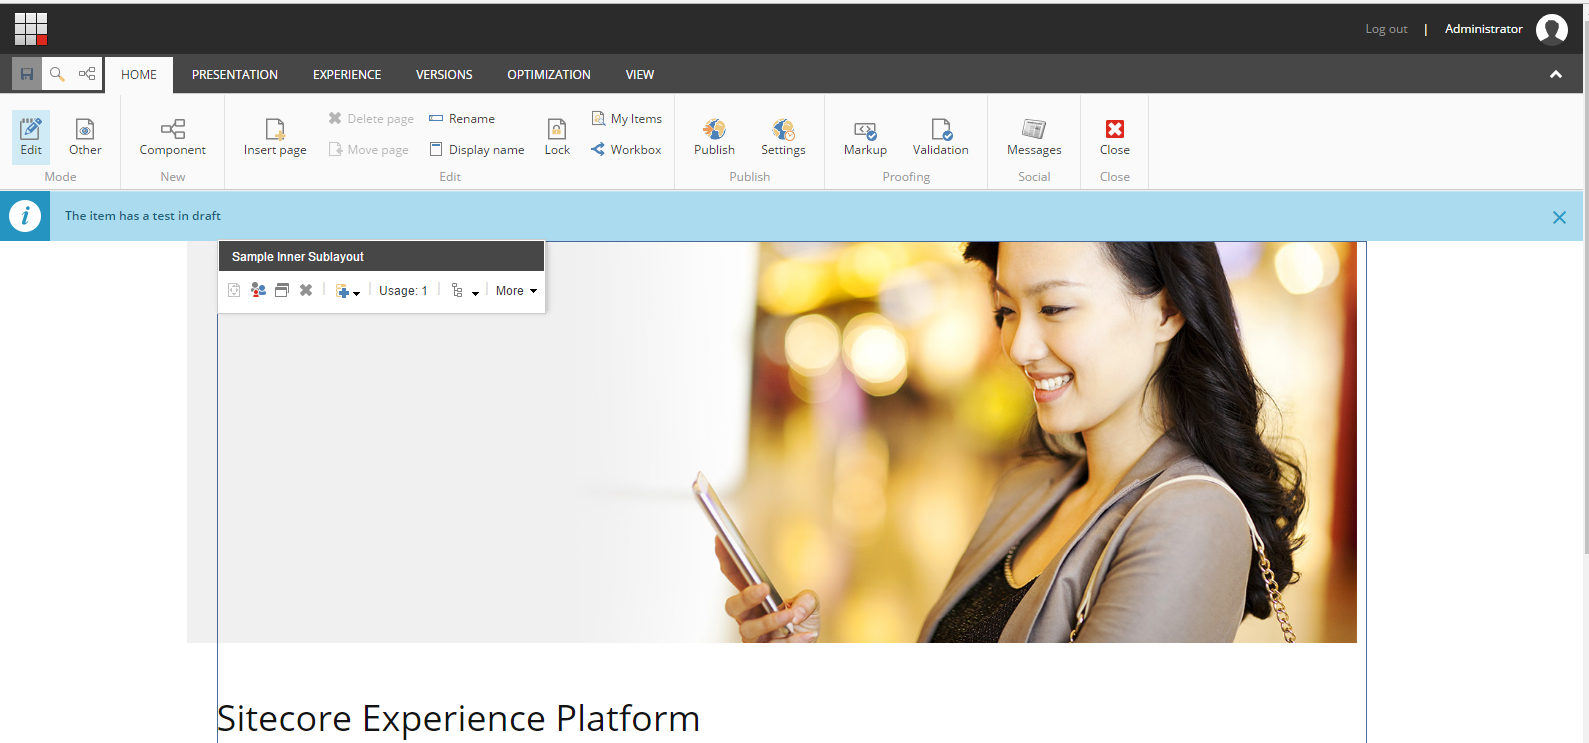Open the navigation tree icon beside the search icon
This screenshot has width=1589, height=743.
(87, 74)
